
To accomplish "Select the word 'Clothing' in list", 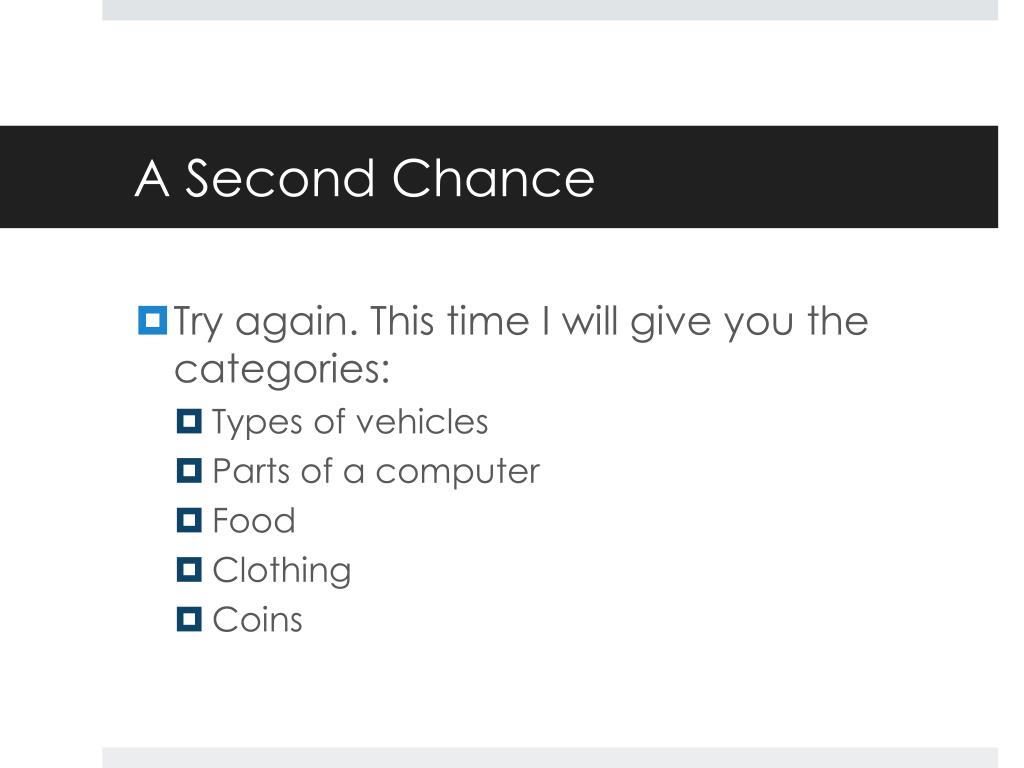I will 282,571.
